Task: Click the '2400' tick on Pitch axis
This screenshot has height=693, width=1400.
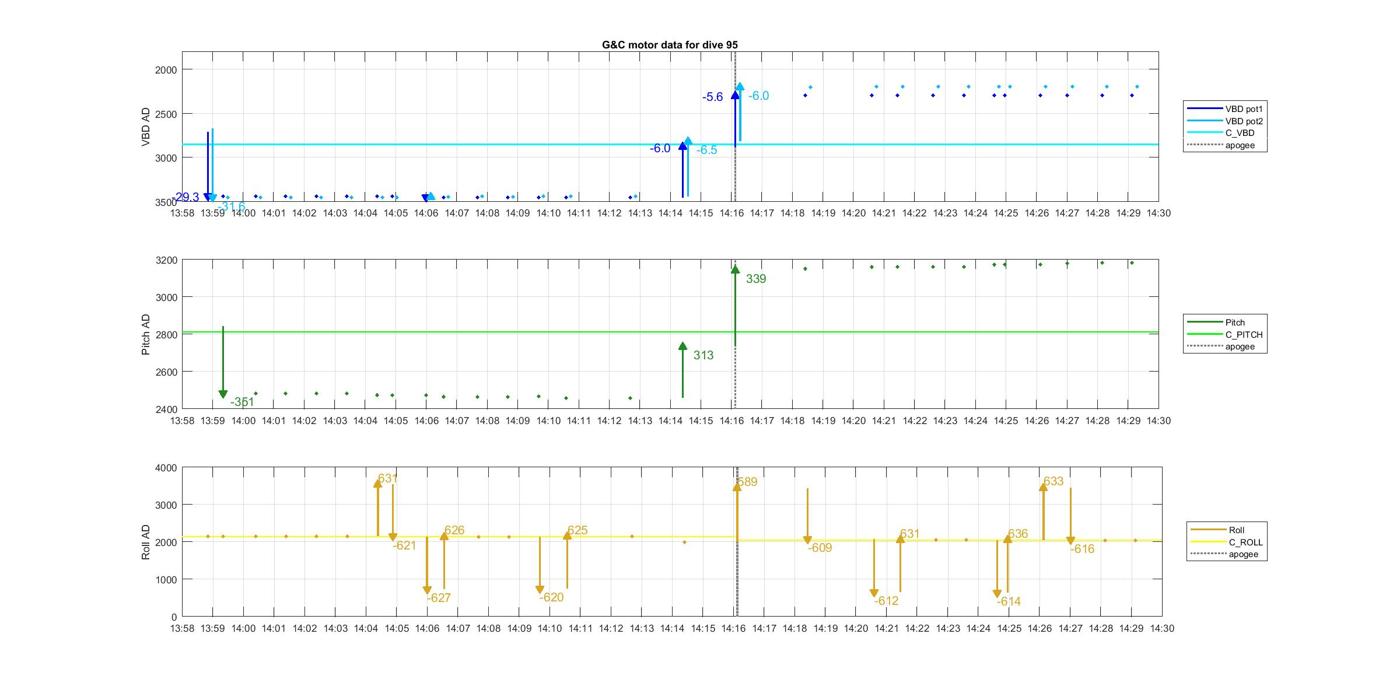Action: tap(165, 409)
